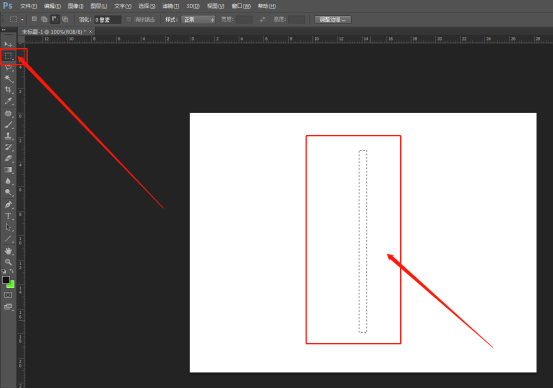Choose Subtract from selection mode
Image resolution: width=553 pixels, height=389 pixels.
coord(55,19)
